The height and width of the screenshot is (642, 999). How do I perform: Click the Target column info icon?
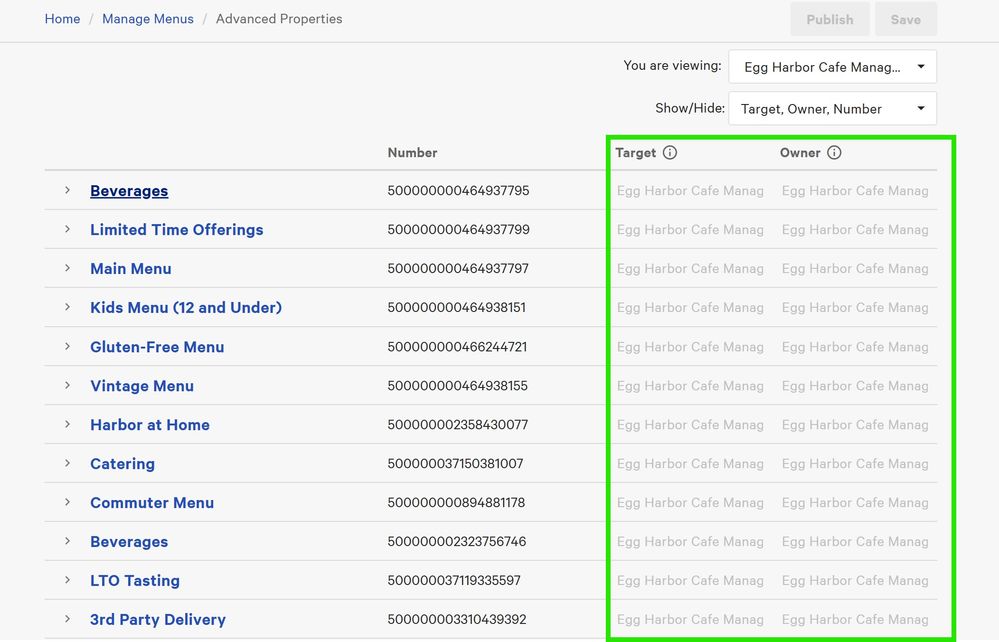click(x=670, y=153)
